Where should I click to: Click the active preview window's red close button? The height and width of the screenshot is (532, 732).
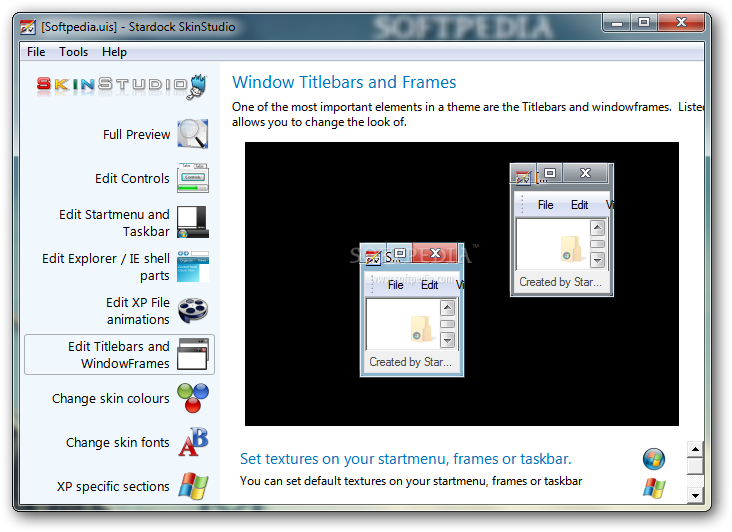pyautogui.click(x=435, y=253)
